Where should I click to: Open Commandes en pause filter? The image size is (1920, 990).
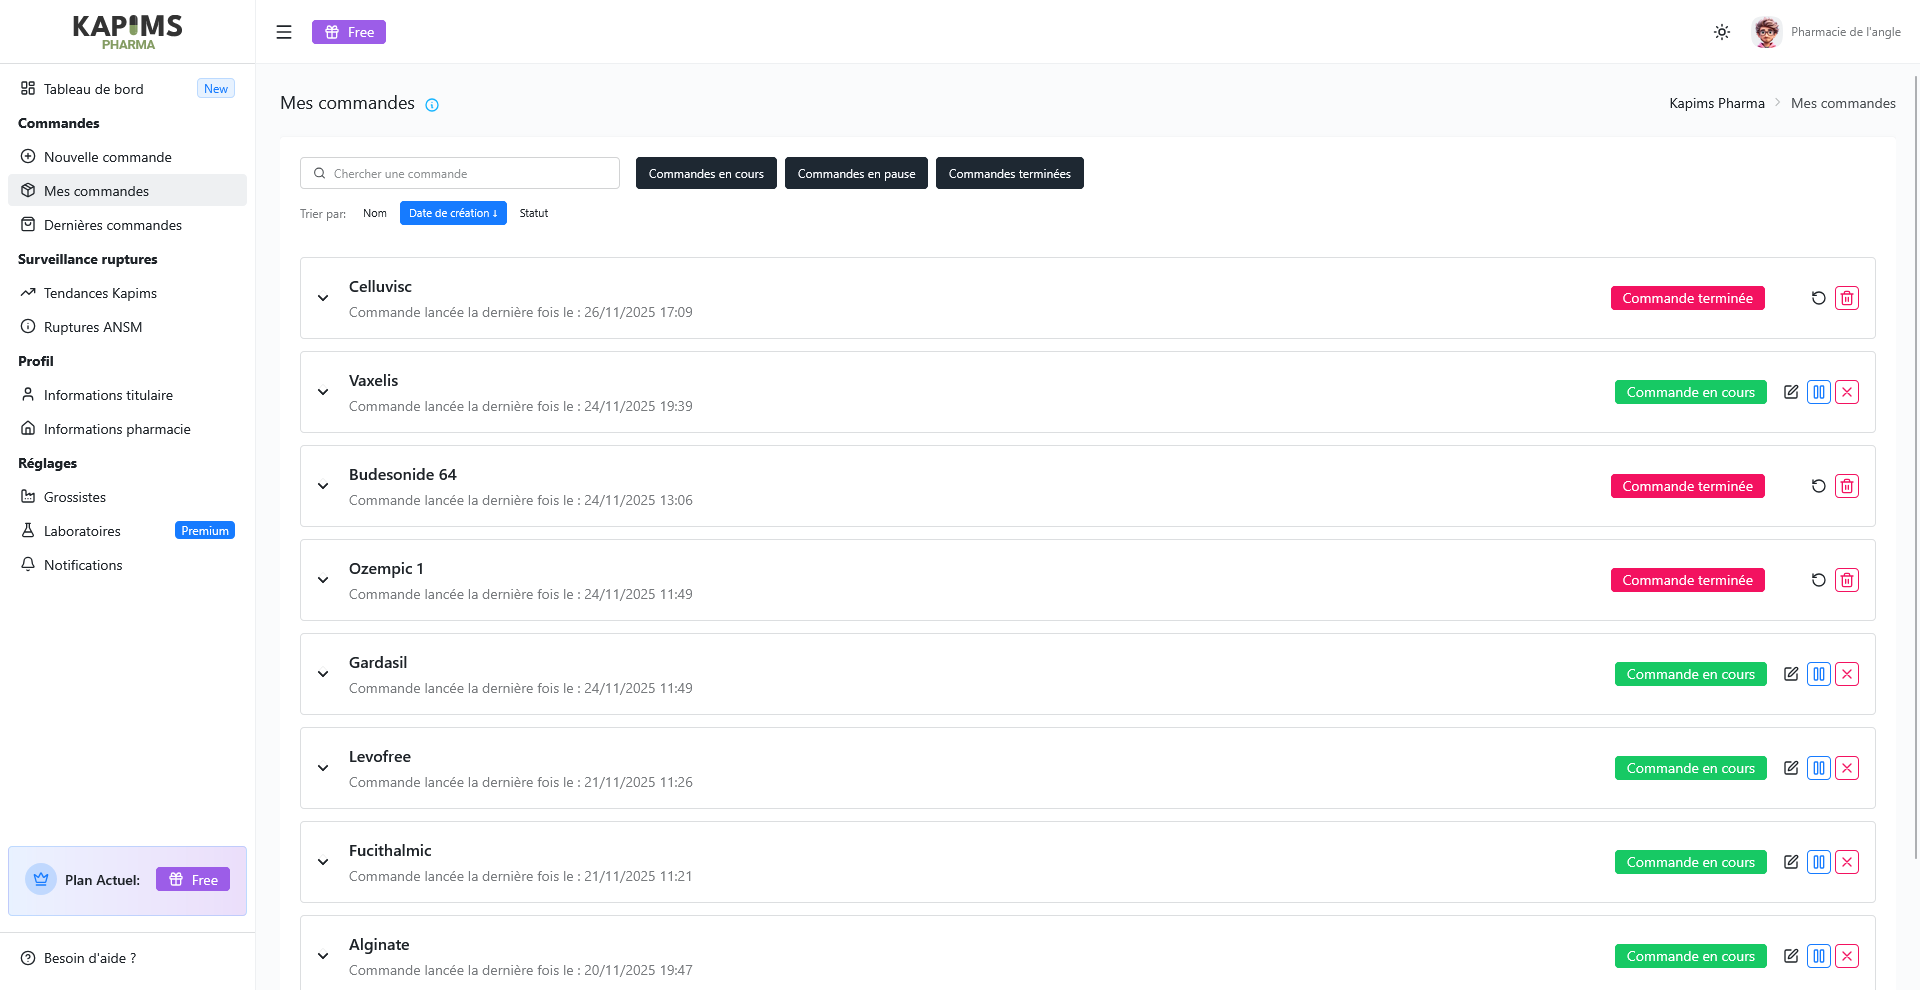point(856,173)
